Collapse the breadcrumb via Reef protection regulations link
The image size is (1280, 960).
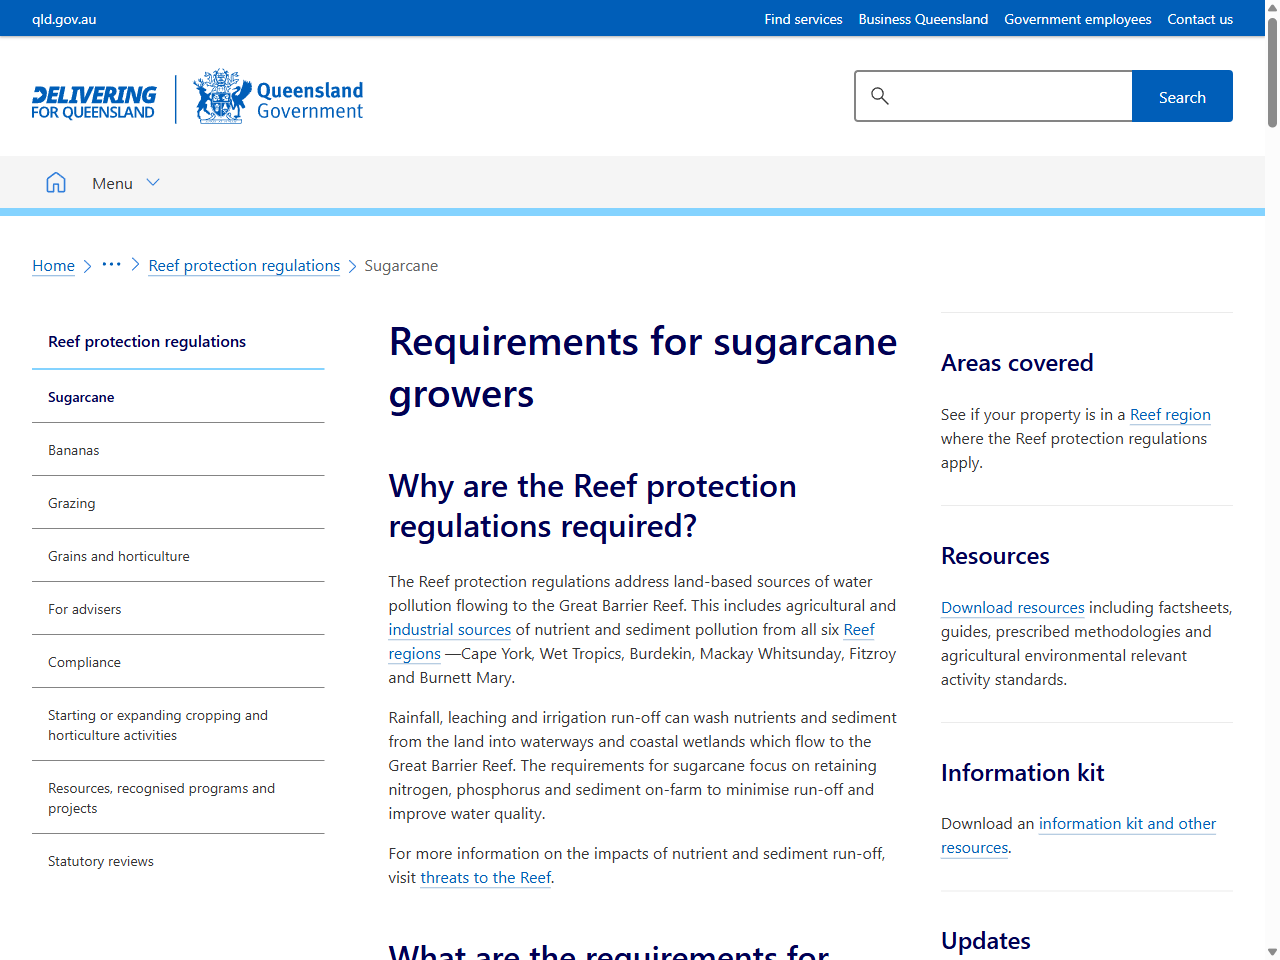coord(243,265)
